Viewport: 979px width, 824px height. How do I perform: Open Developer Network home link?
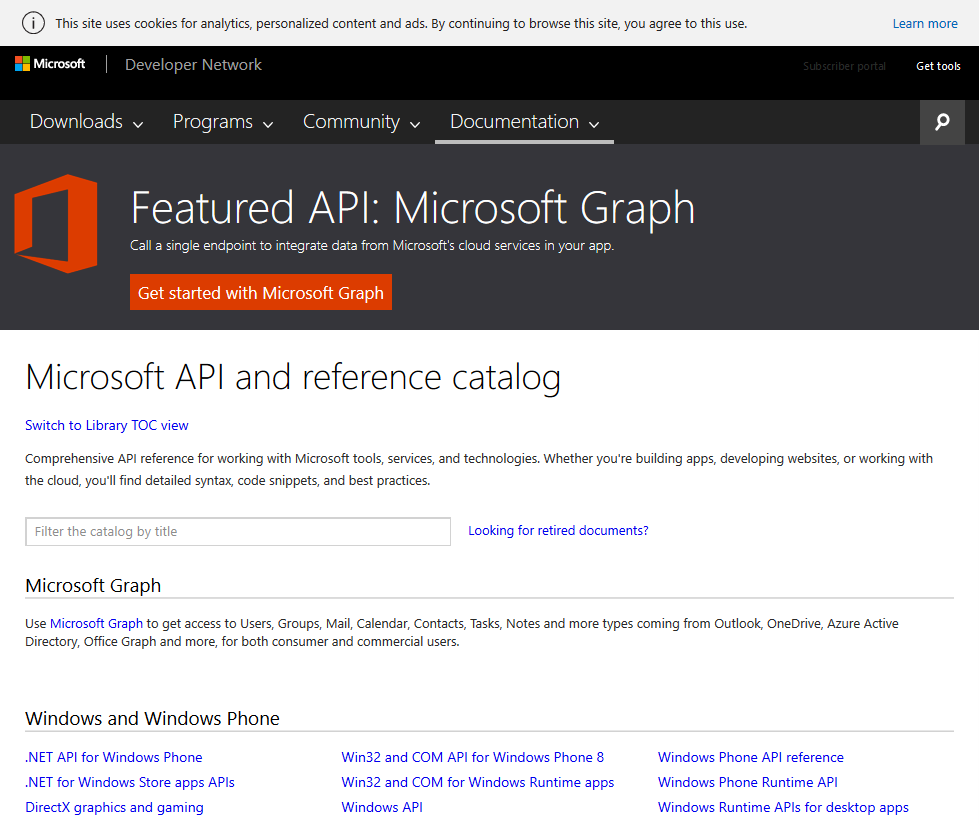pyautogui.click(x=193, y=64)
